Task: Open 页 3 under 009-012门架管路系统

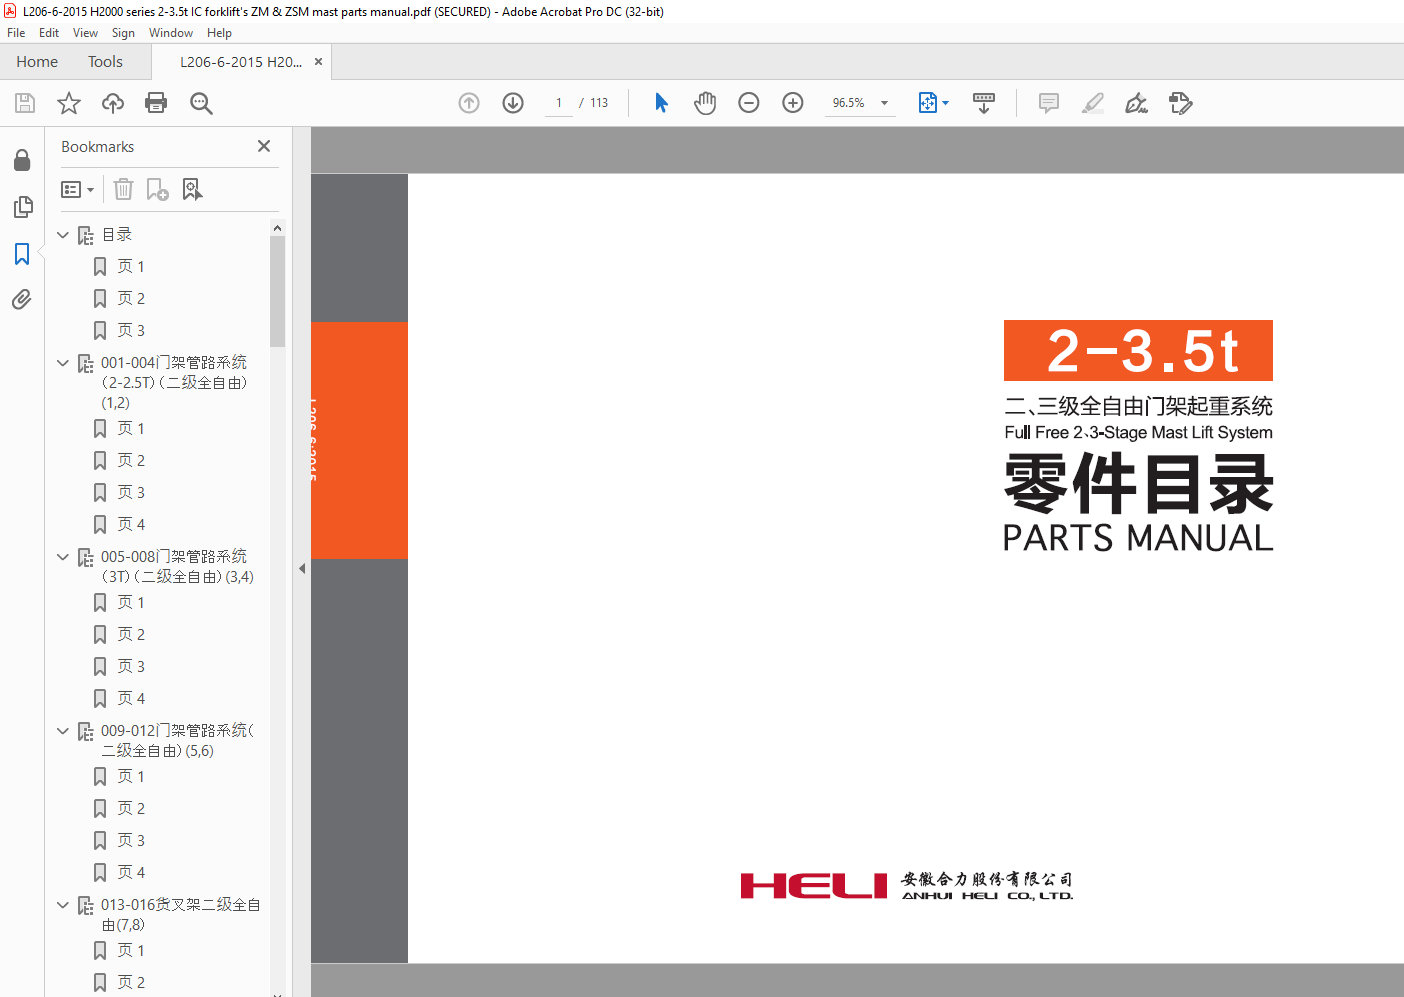Action: [x=131, y=841]
